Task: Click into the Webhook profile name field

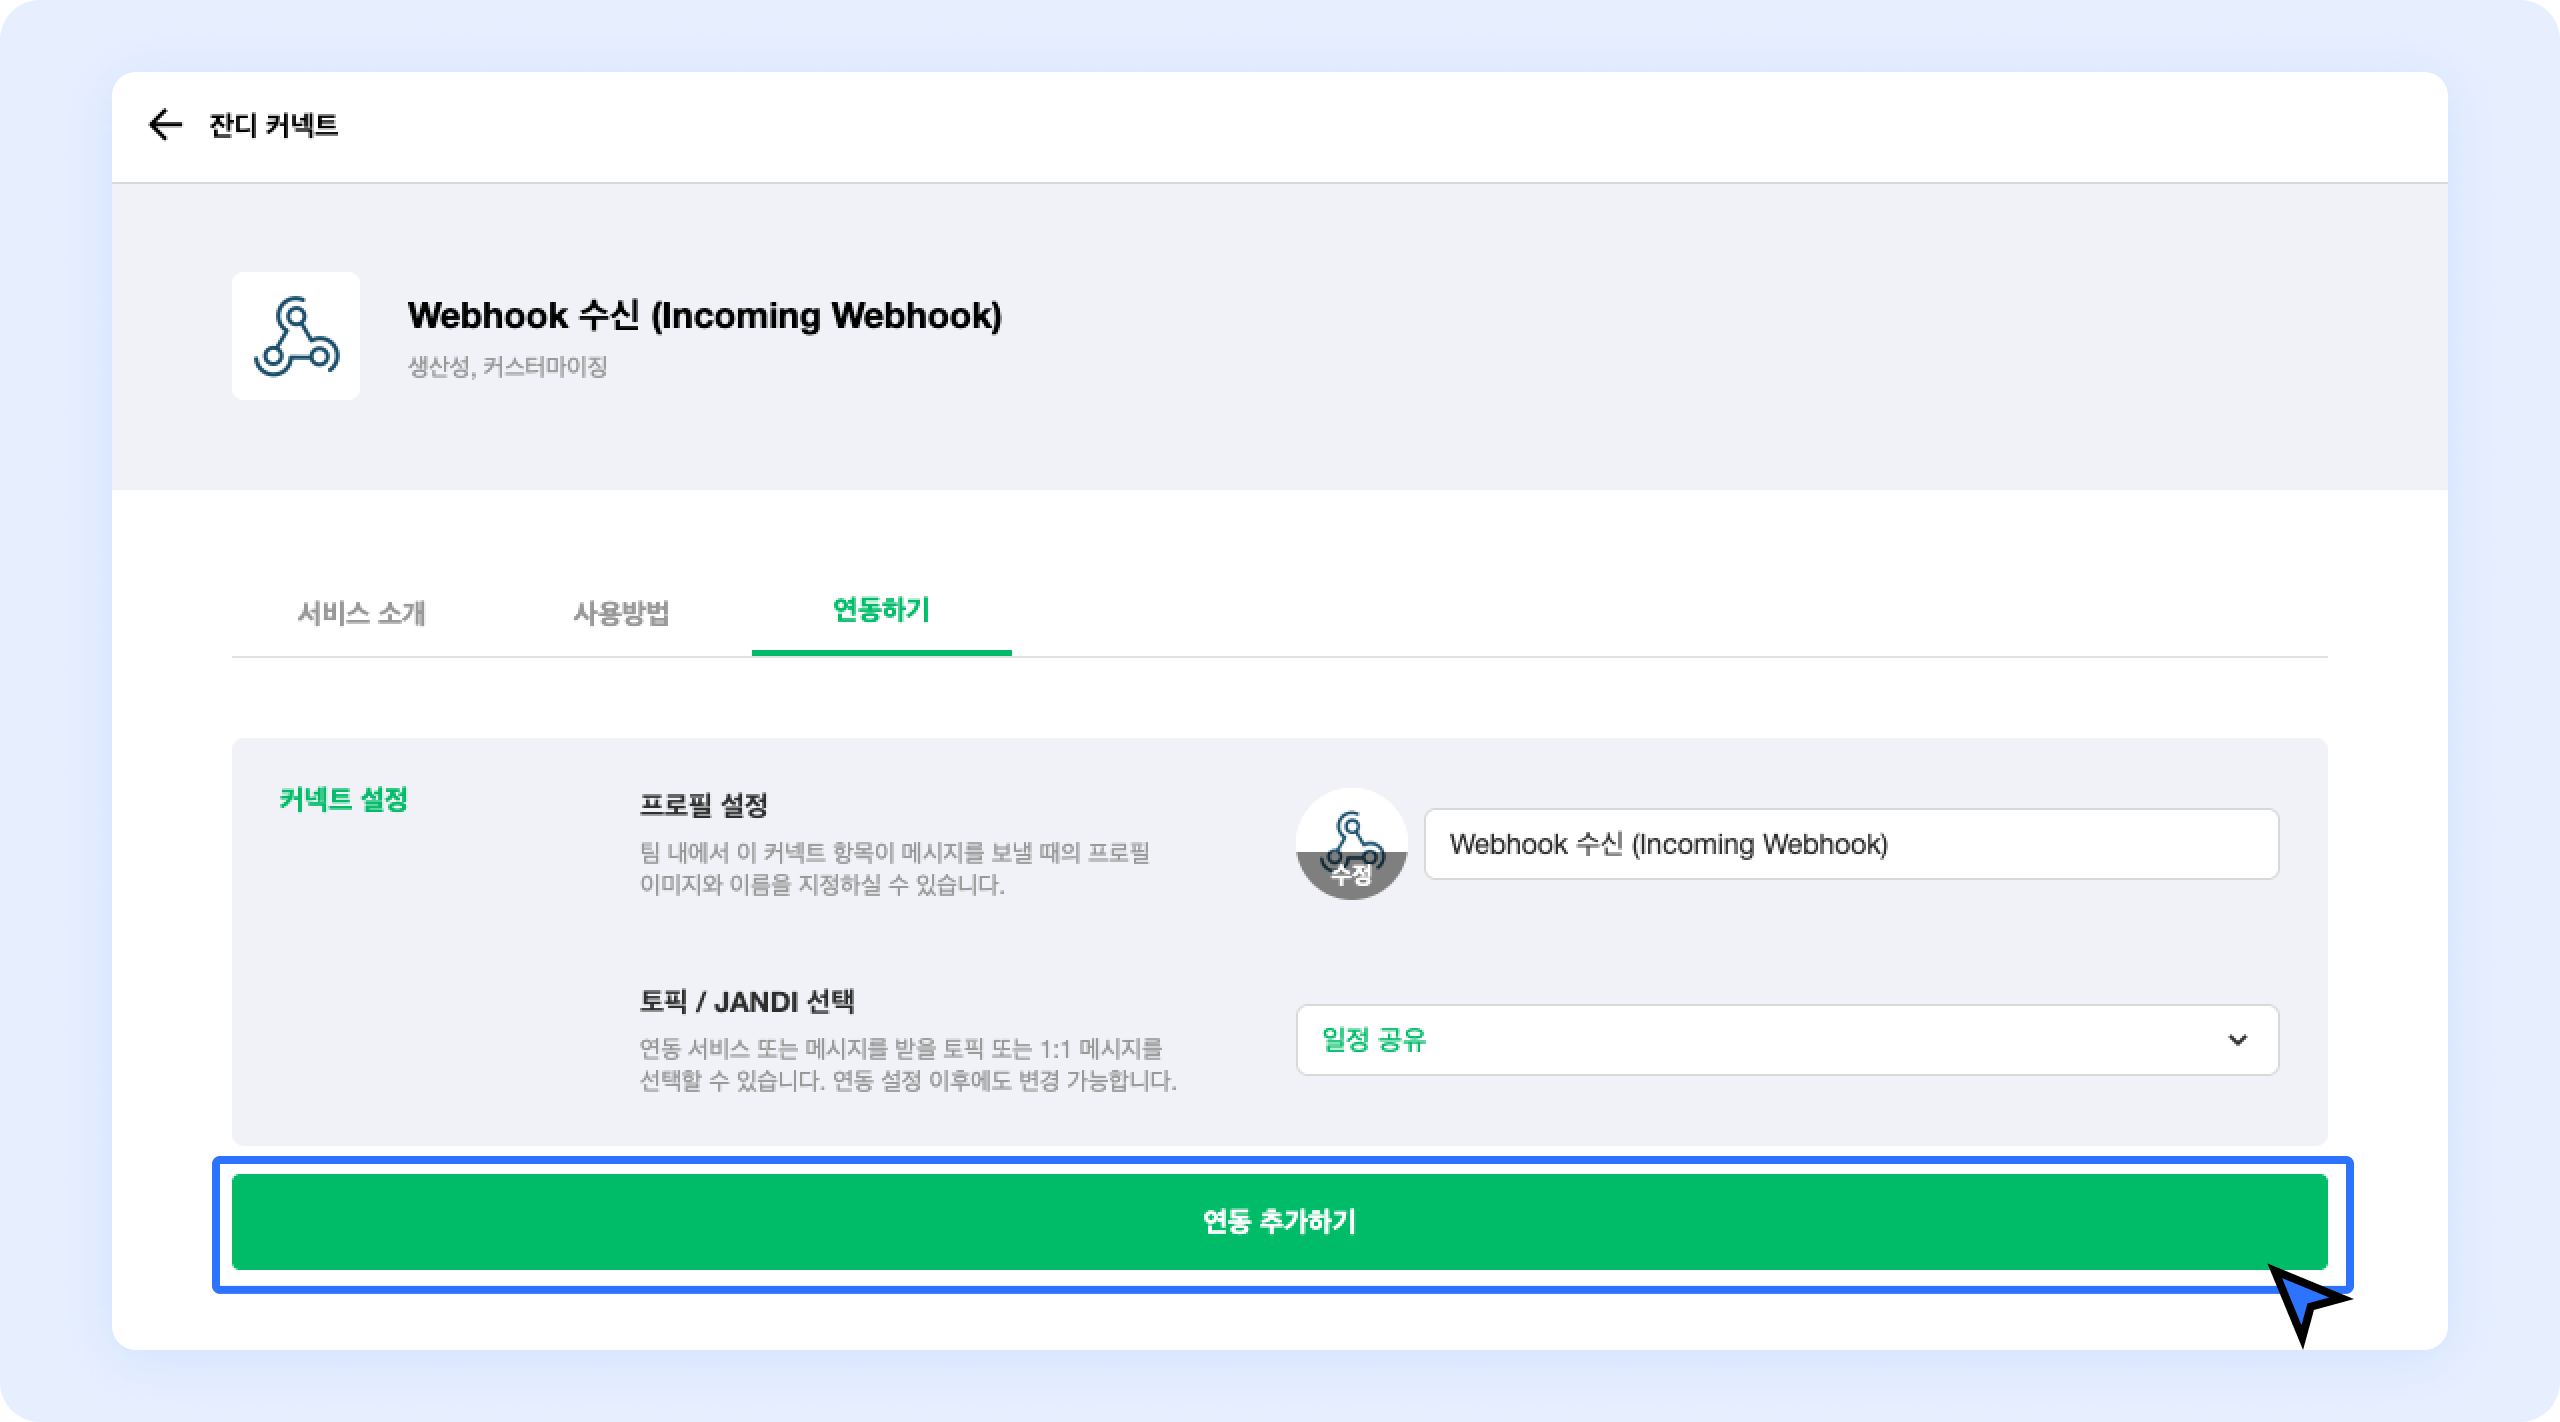Action: click(1850, 844)
